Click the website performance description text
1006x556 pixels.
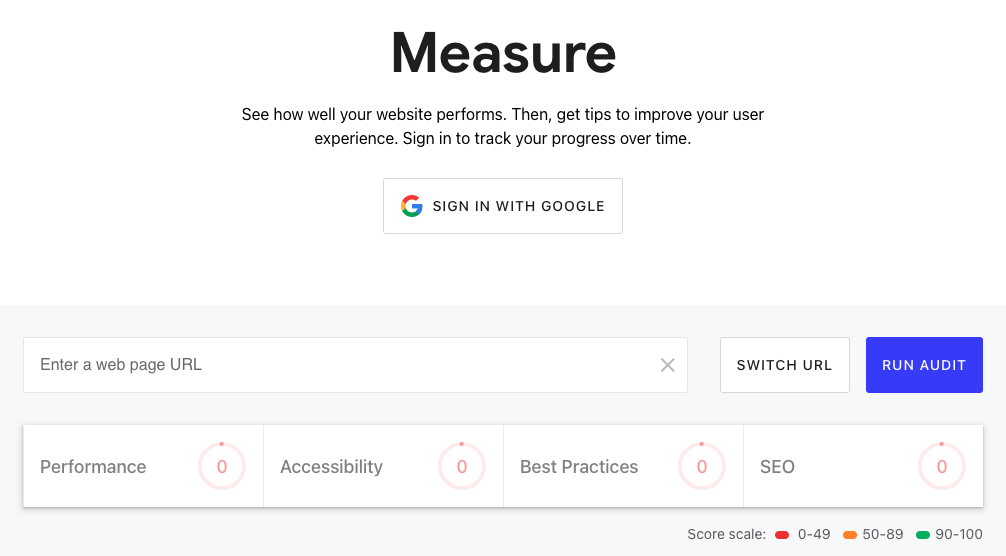503,126
